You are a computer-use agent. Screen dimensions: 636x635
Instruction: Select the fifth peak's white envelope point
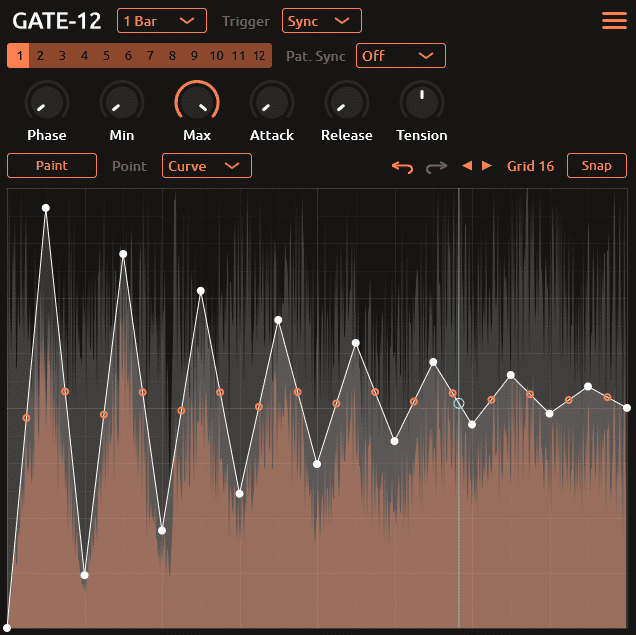point(356,343)
